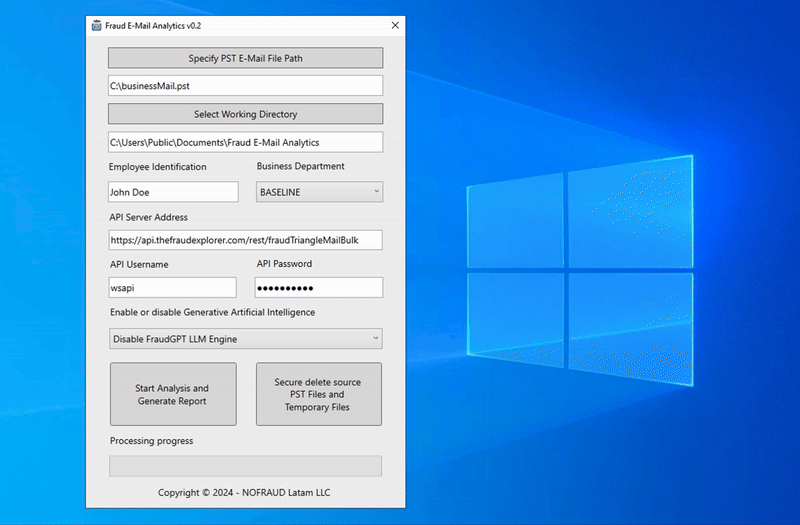Click the Fraud E-Mail Analytics title bar icon
Viewport: 800px width, 525px height.
pyautogui.click(x=96, y=26)
